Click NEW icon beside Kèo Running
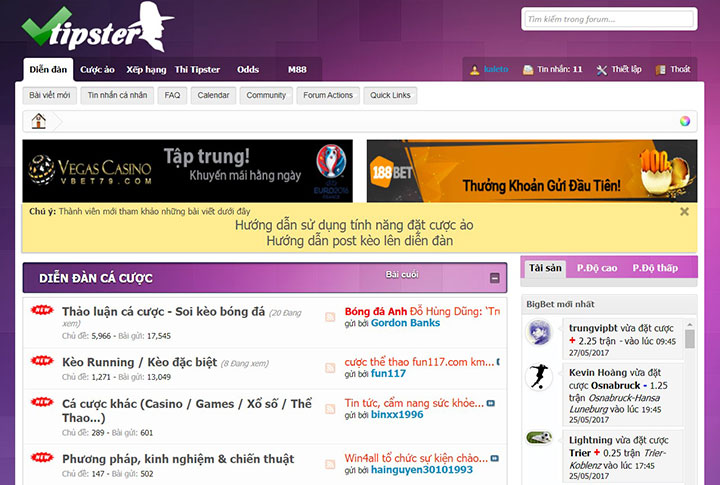This screenshot has height=485, width=720. click(42, 361)
